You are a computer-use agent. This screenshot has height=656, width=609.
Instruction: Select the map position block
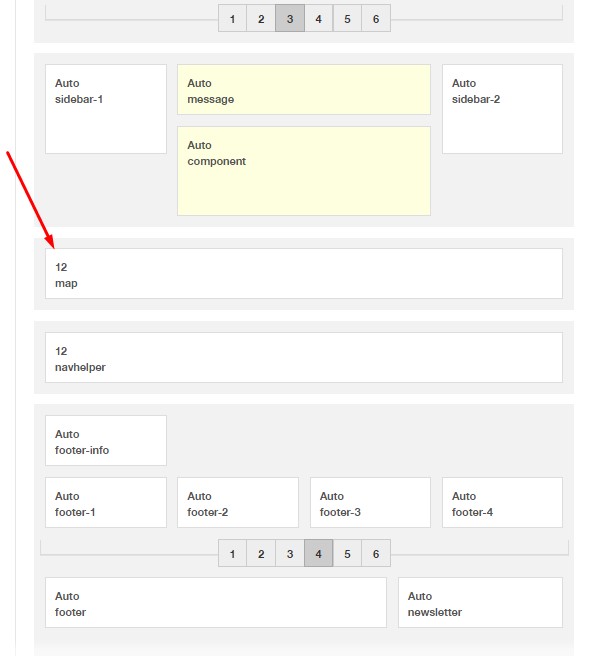click(x=304, y=274)
